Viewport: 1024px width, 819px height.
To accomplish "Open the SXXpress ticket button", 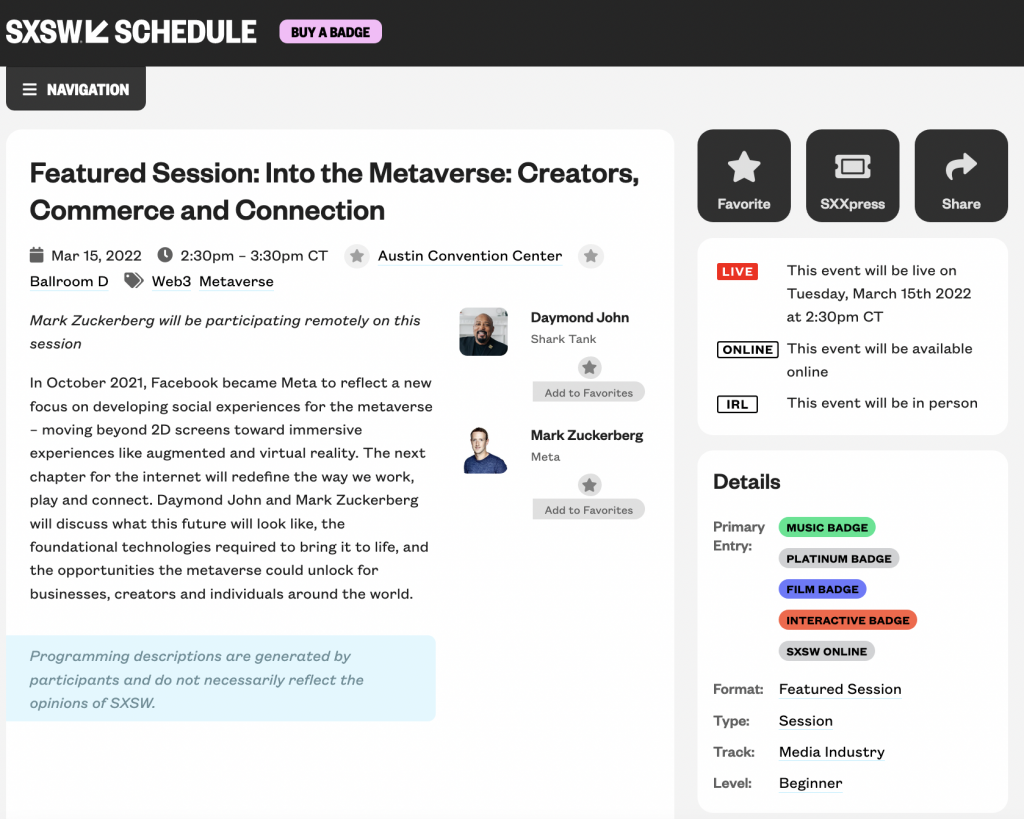I will (x=852, y=176).
